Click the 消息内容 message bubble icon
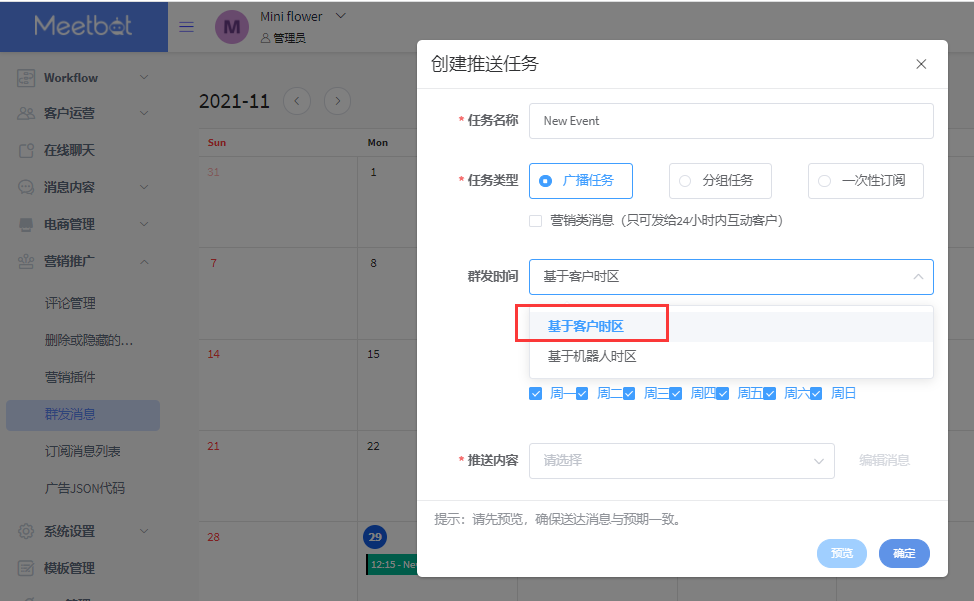 [26, 187]
